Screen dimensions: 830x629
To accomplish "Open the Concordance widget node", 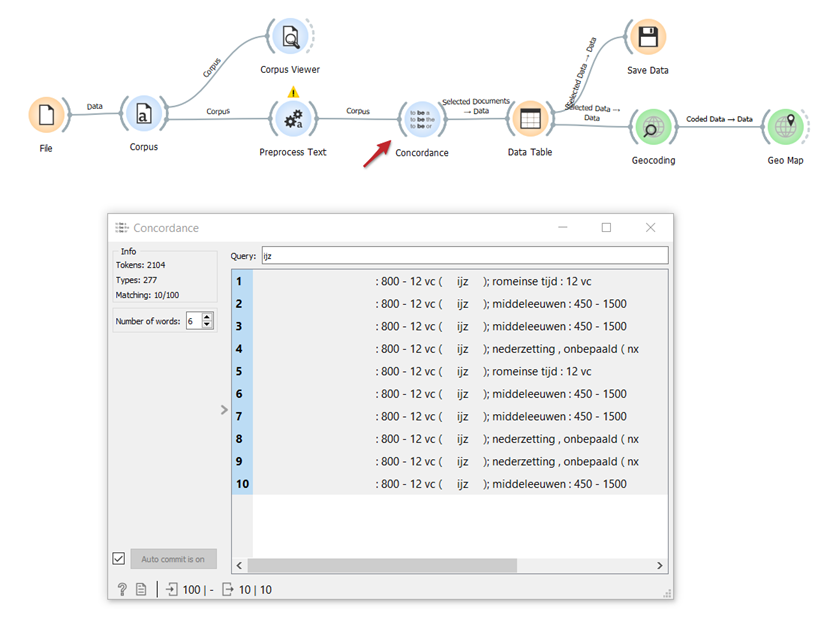I will pyautogui.click(x=421, y=121).
